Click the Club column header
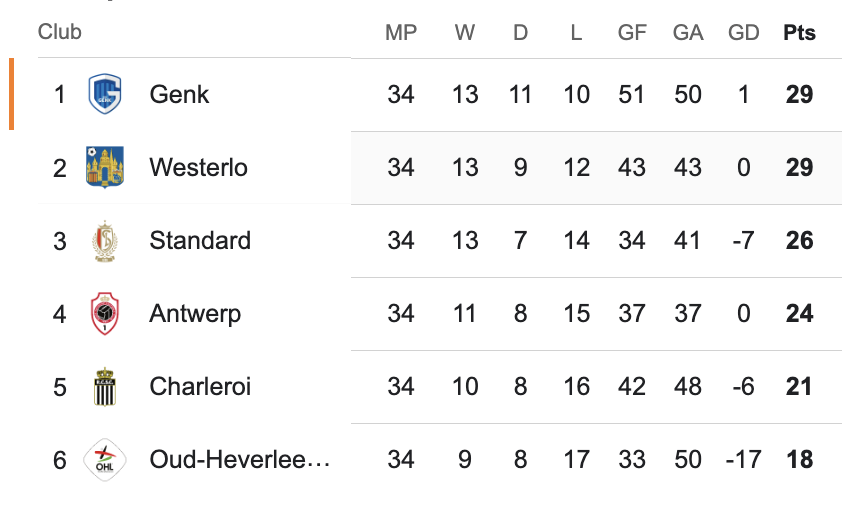842x530 pixels. point(60,32)
